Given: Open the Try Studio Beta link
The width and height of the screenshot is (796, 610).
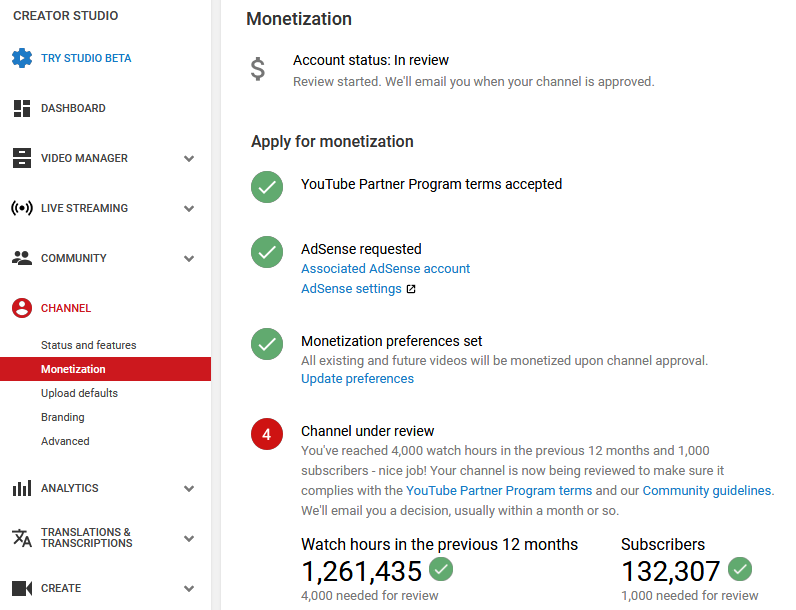Looking at the screenshot, I should (x=86, y=58).
